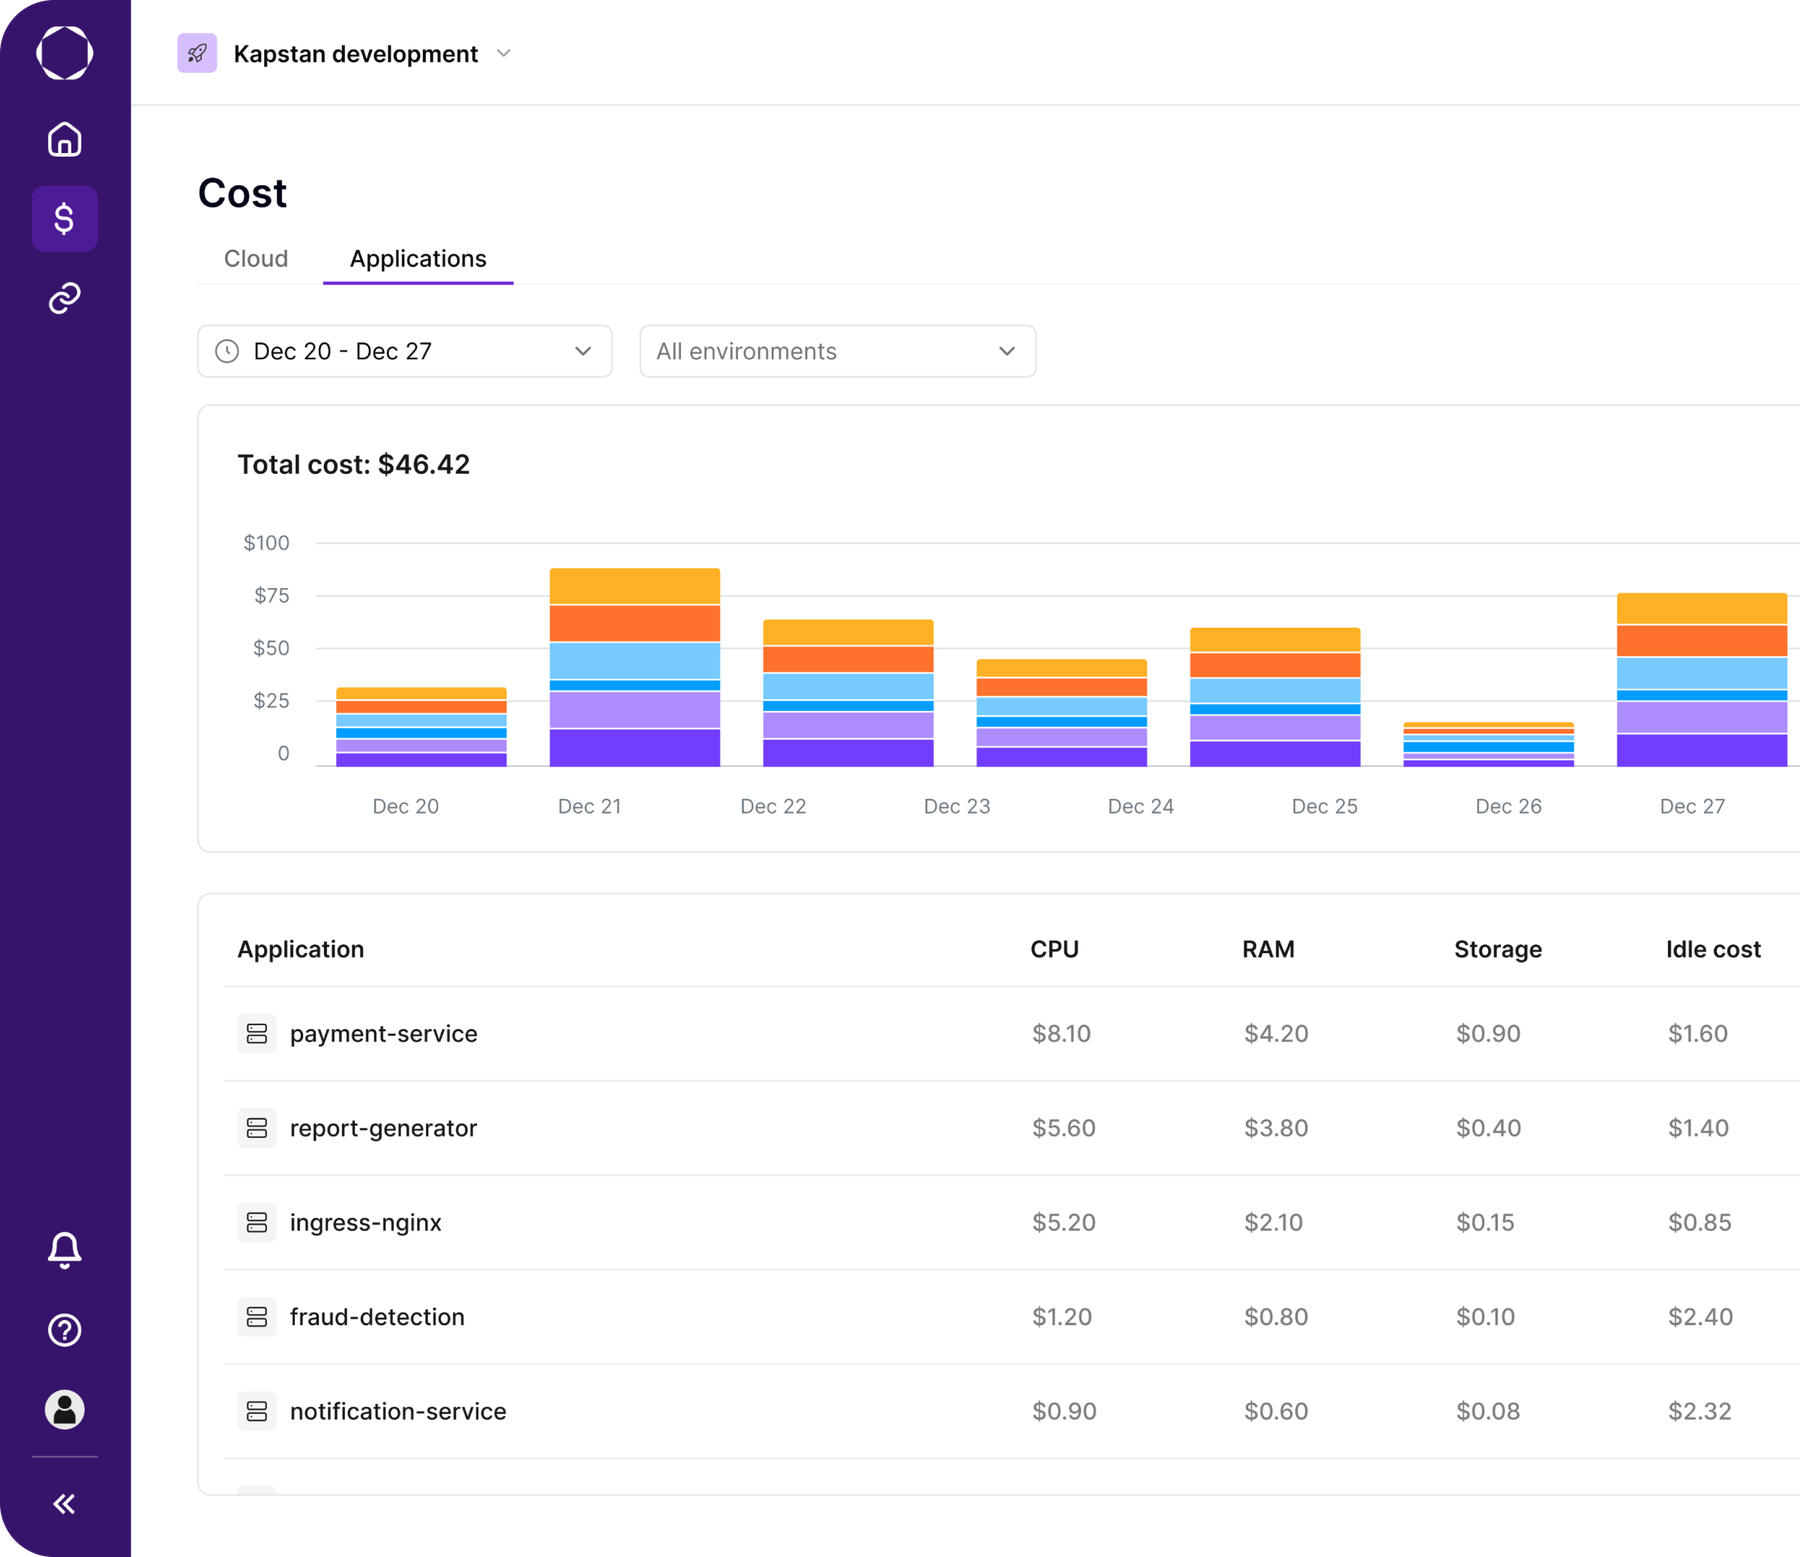Click the Dec 26 stacked bar

coord(1489,744)
